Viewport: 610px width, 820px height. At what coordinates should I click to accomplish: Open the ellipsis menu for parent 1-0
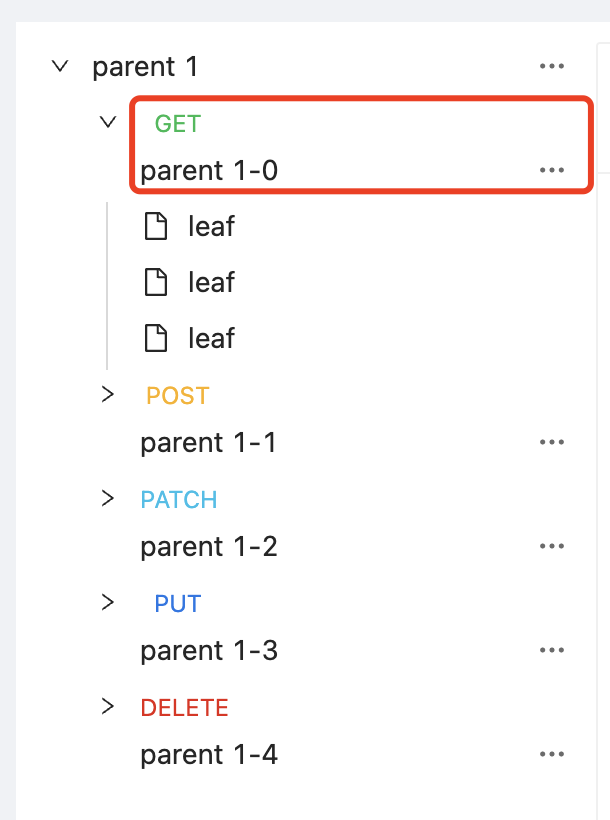pyautogui.click(x=552, y=170)
